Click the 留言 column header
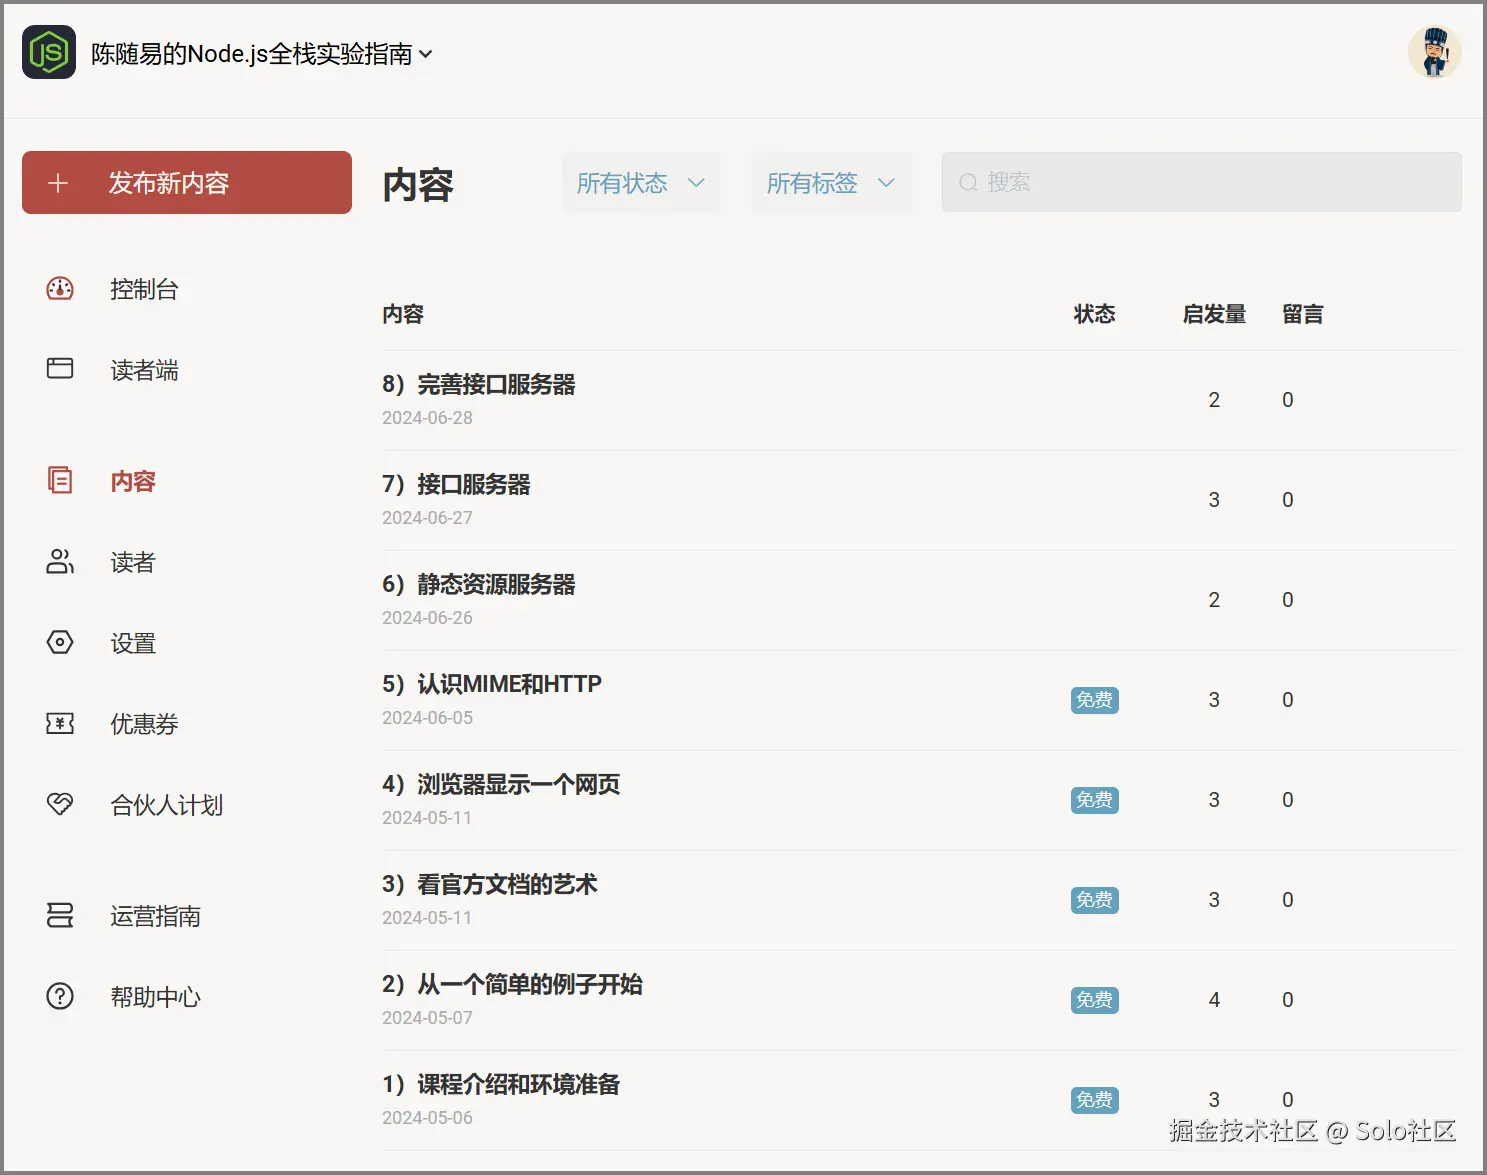Image resolution: width=1487 pixels, height=1175 pixels. [1303, 314]
